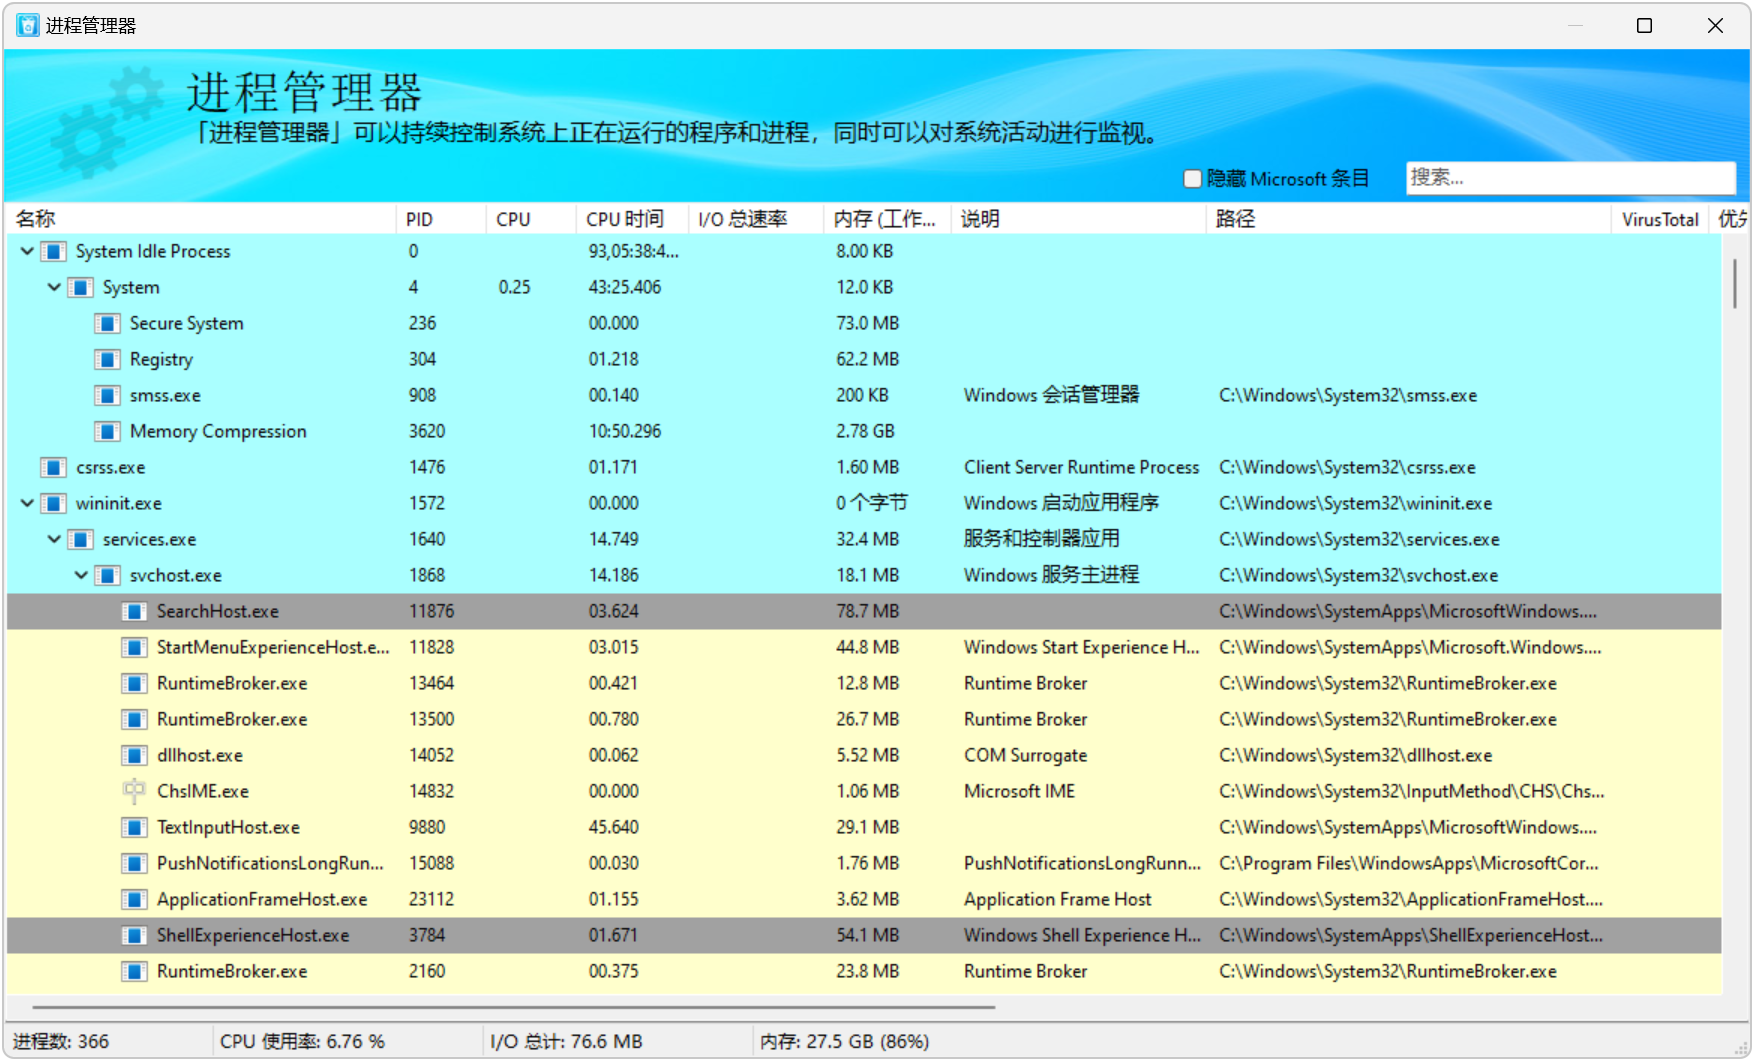1754x1061 pixels.
Task: Sort by the 名称 column header
Action: [202, 219]
